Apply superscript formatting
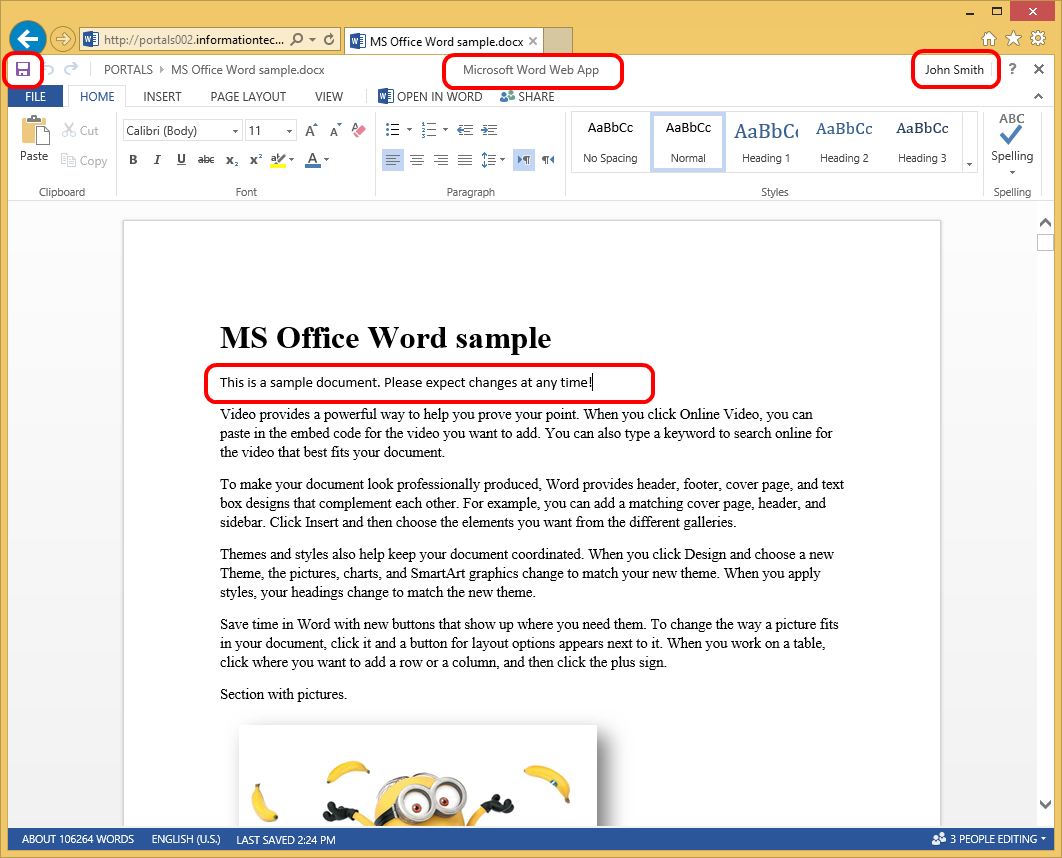This screenshot has width=1062, height=858. click(255, 160)
